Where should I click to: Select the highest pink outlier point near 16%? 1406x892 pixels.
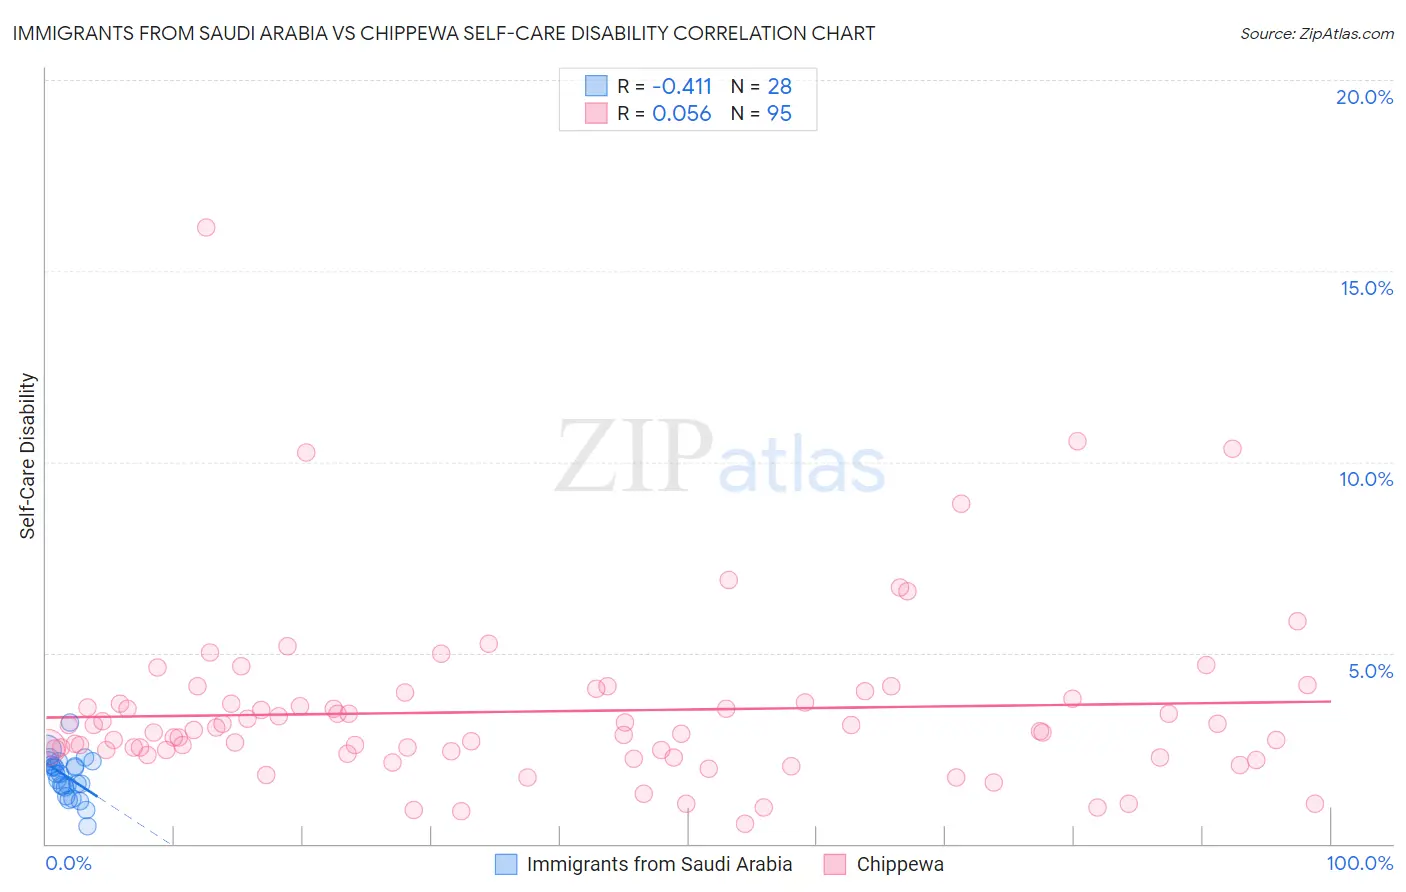(x=206, y=227)
